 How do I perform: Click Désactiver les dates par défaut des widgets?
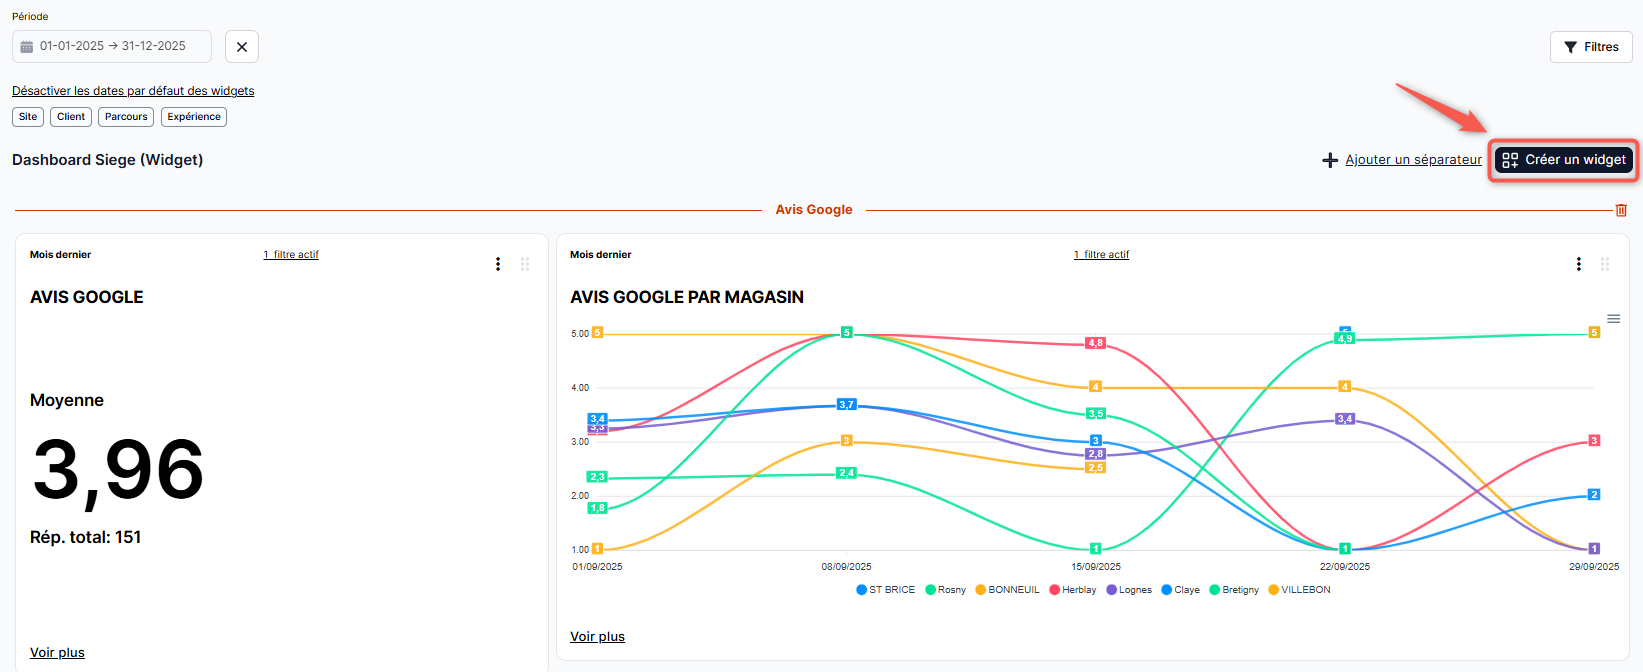[x=133, y=91]
